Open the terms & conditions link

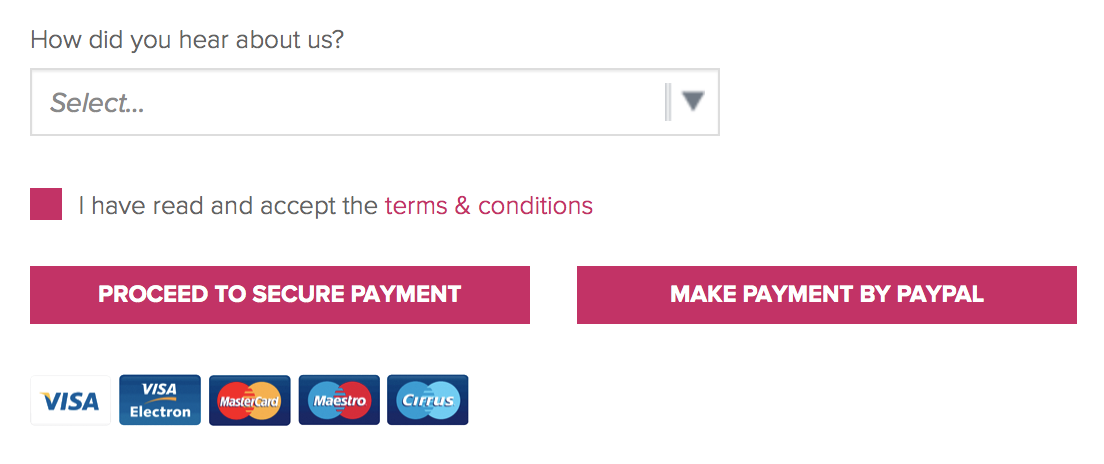coord(489,206)
